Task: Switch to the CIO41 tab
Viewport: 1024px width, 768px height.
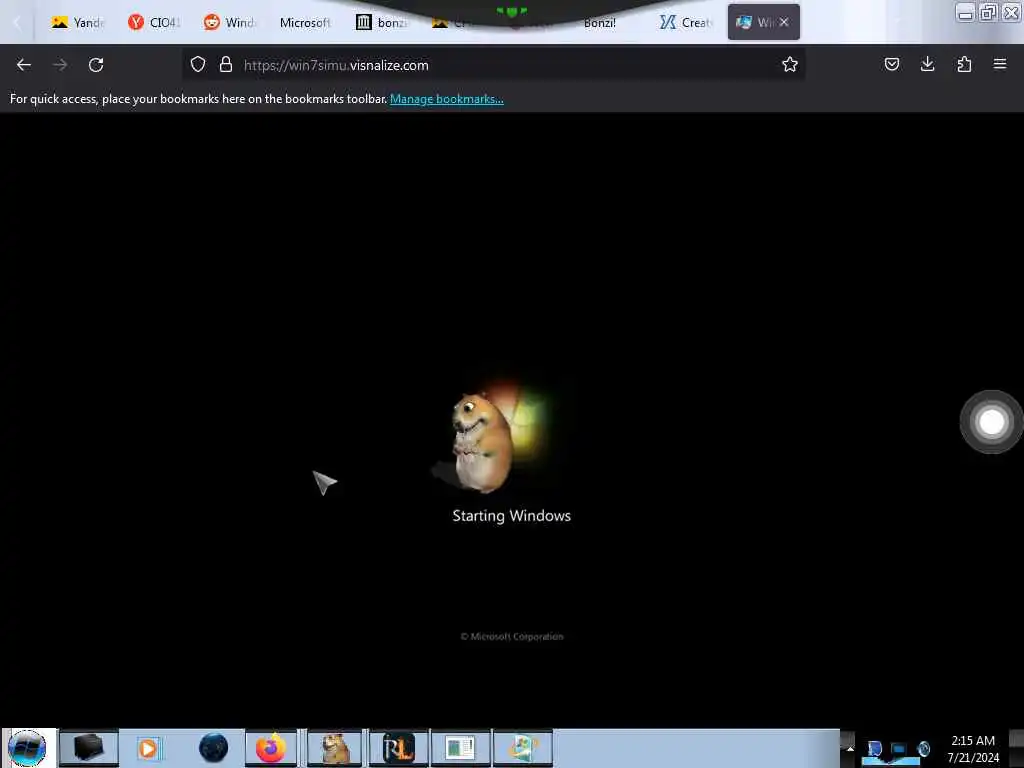Action: coord(154,23)
